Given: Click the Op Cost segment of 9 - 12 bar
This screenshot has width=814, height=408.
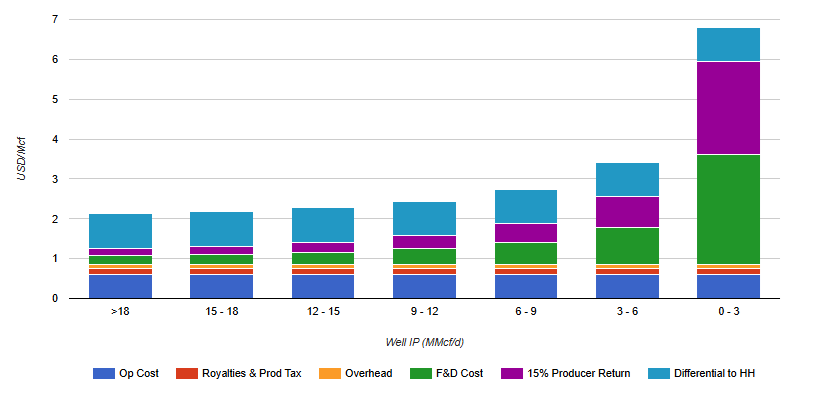Looking at the screenshot, I should tap(424, 286).
